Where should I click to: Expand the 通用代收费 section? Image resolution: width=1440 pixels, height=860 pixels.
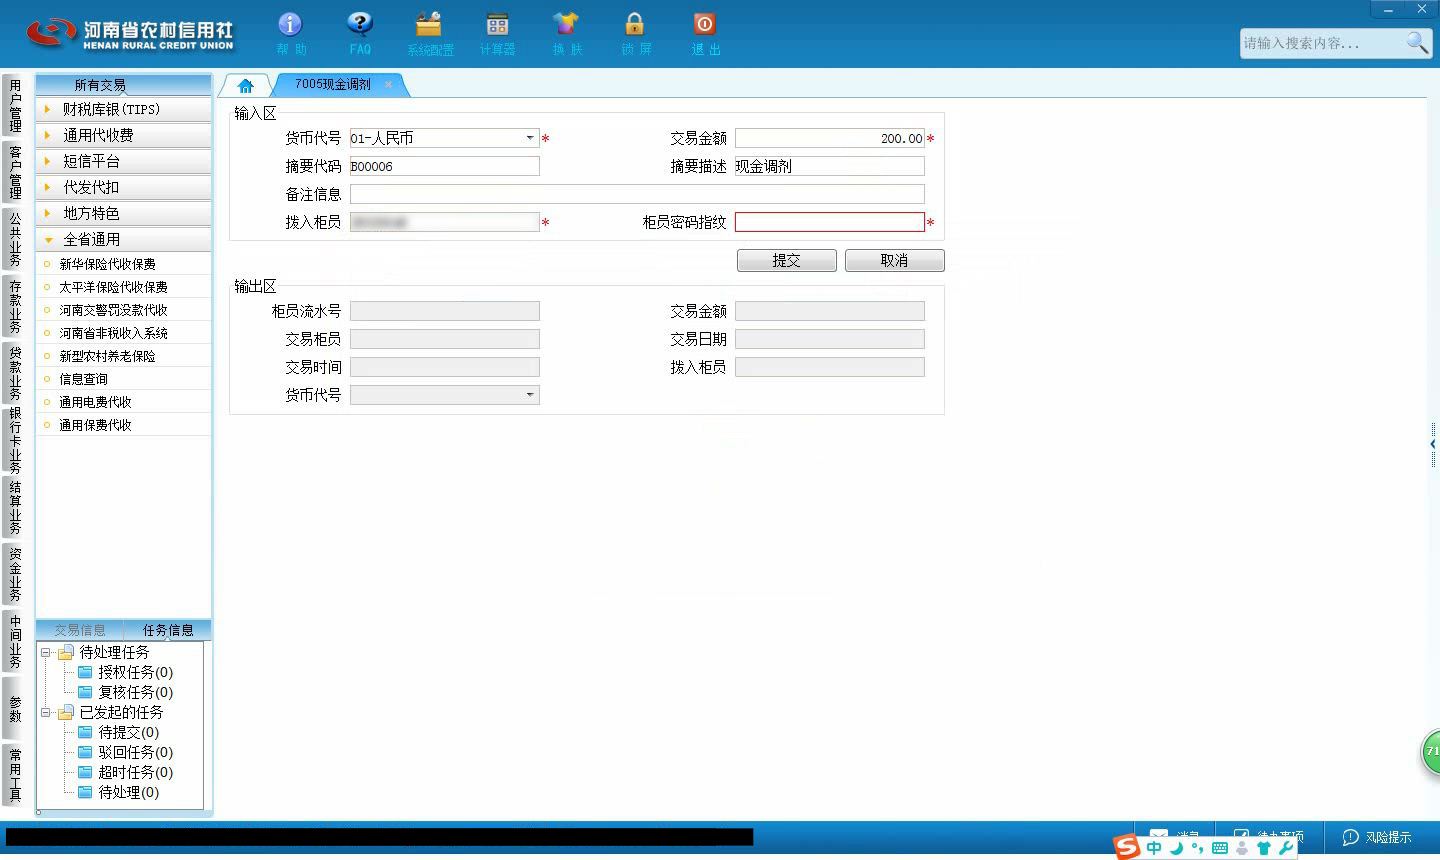tap(123, 135)
